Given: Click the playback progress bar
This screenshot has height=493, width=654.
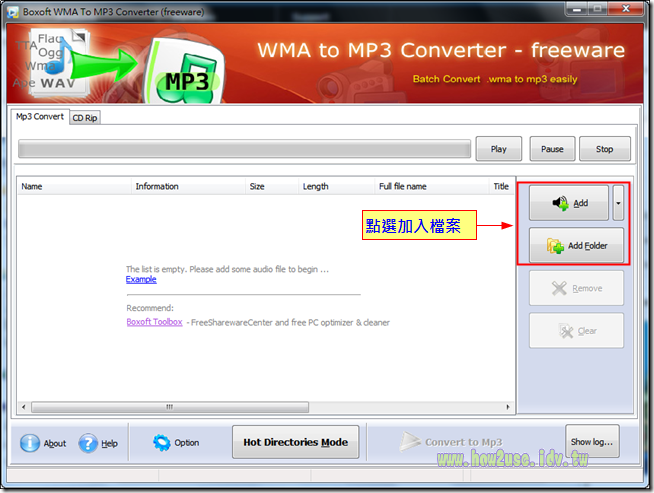Looking at the screenshot, I should pyautogui.click(x=244, y=149).
